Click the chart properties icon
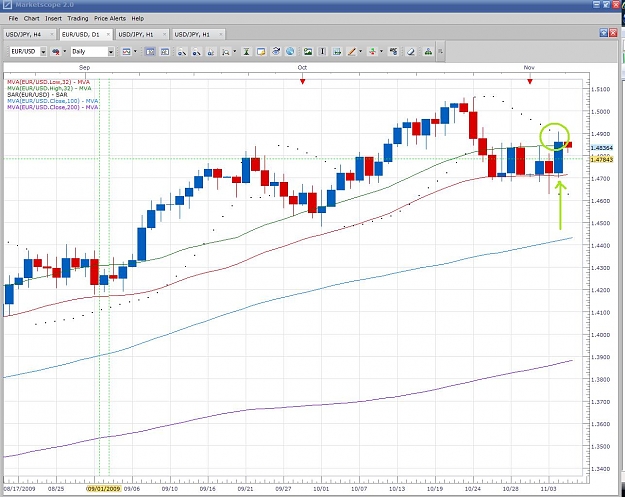625x497 pixels. (x=393, y=51)
